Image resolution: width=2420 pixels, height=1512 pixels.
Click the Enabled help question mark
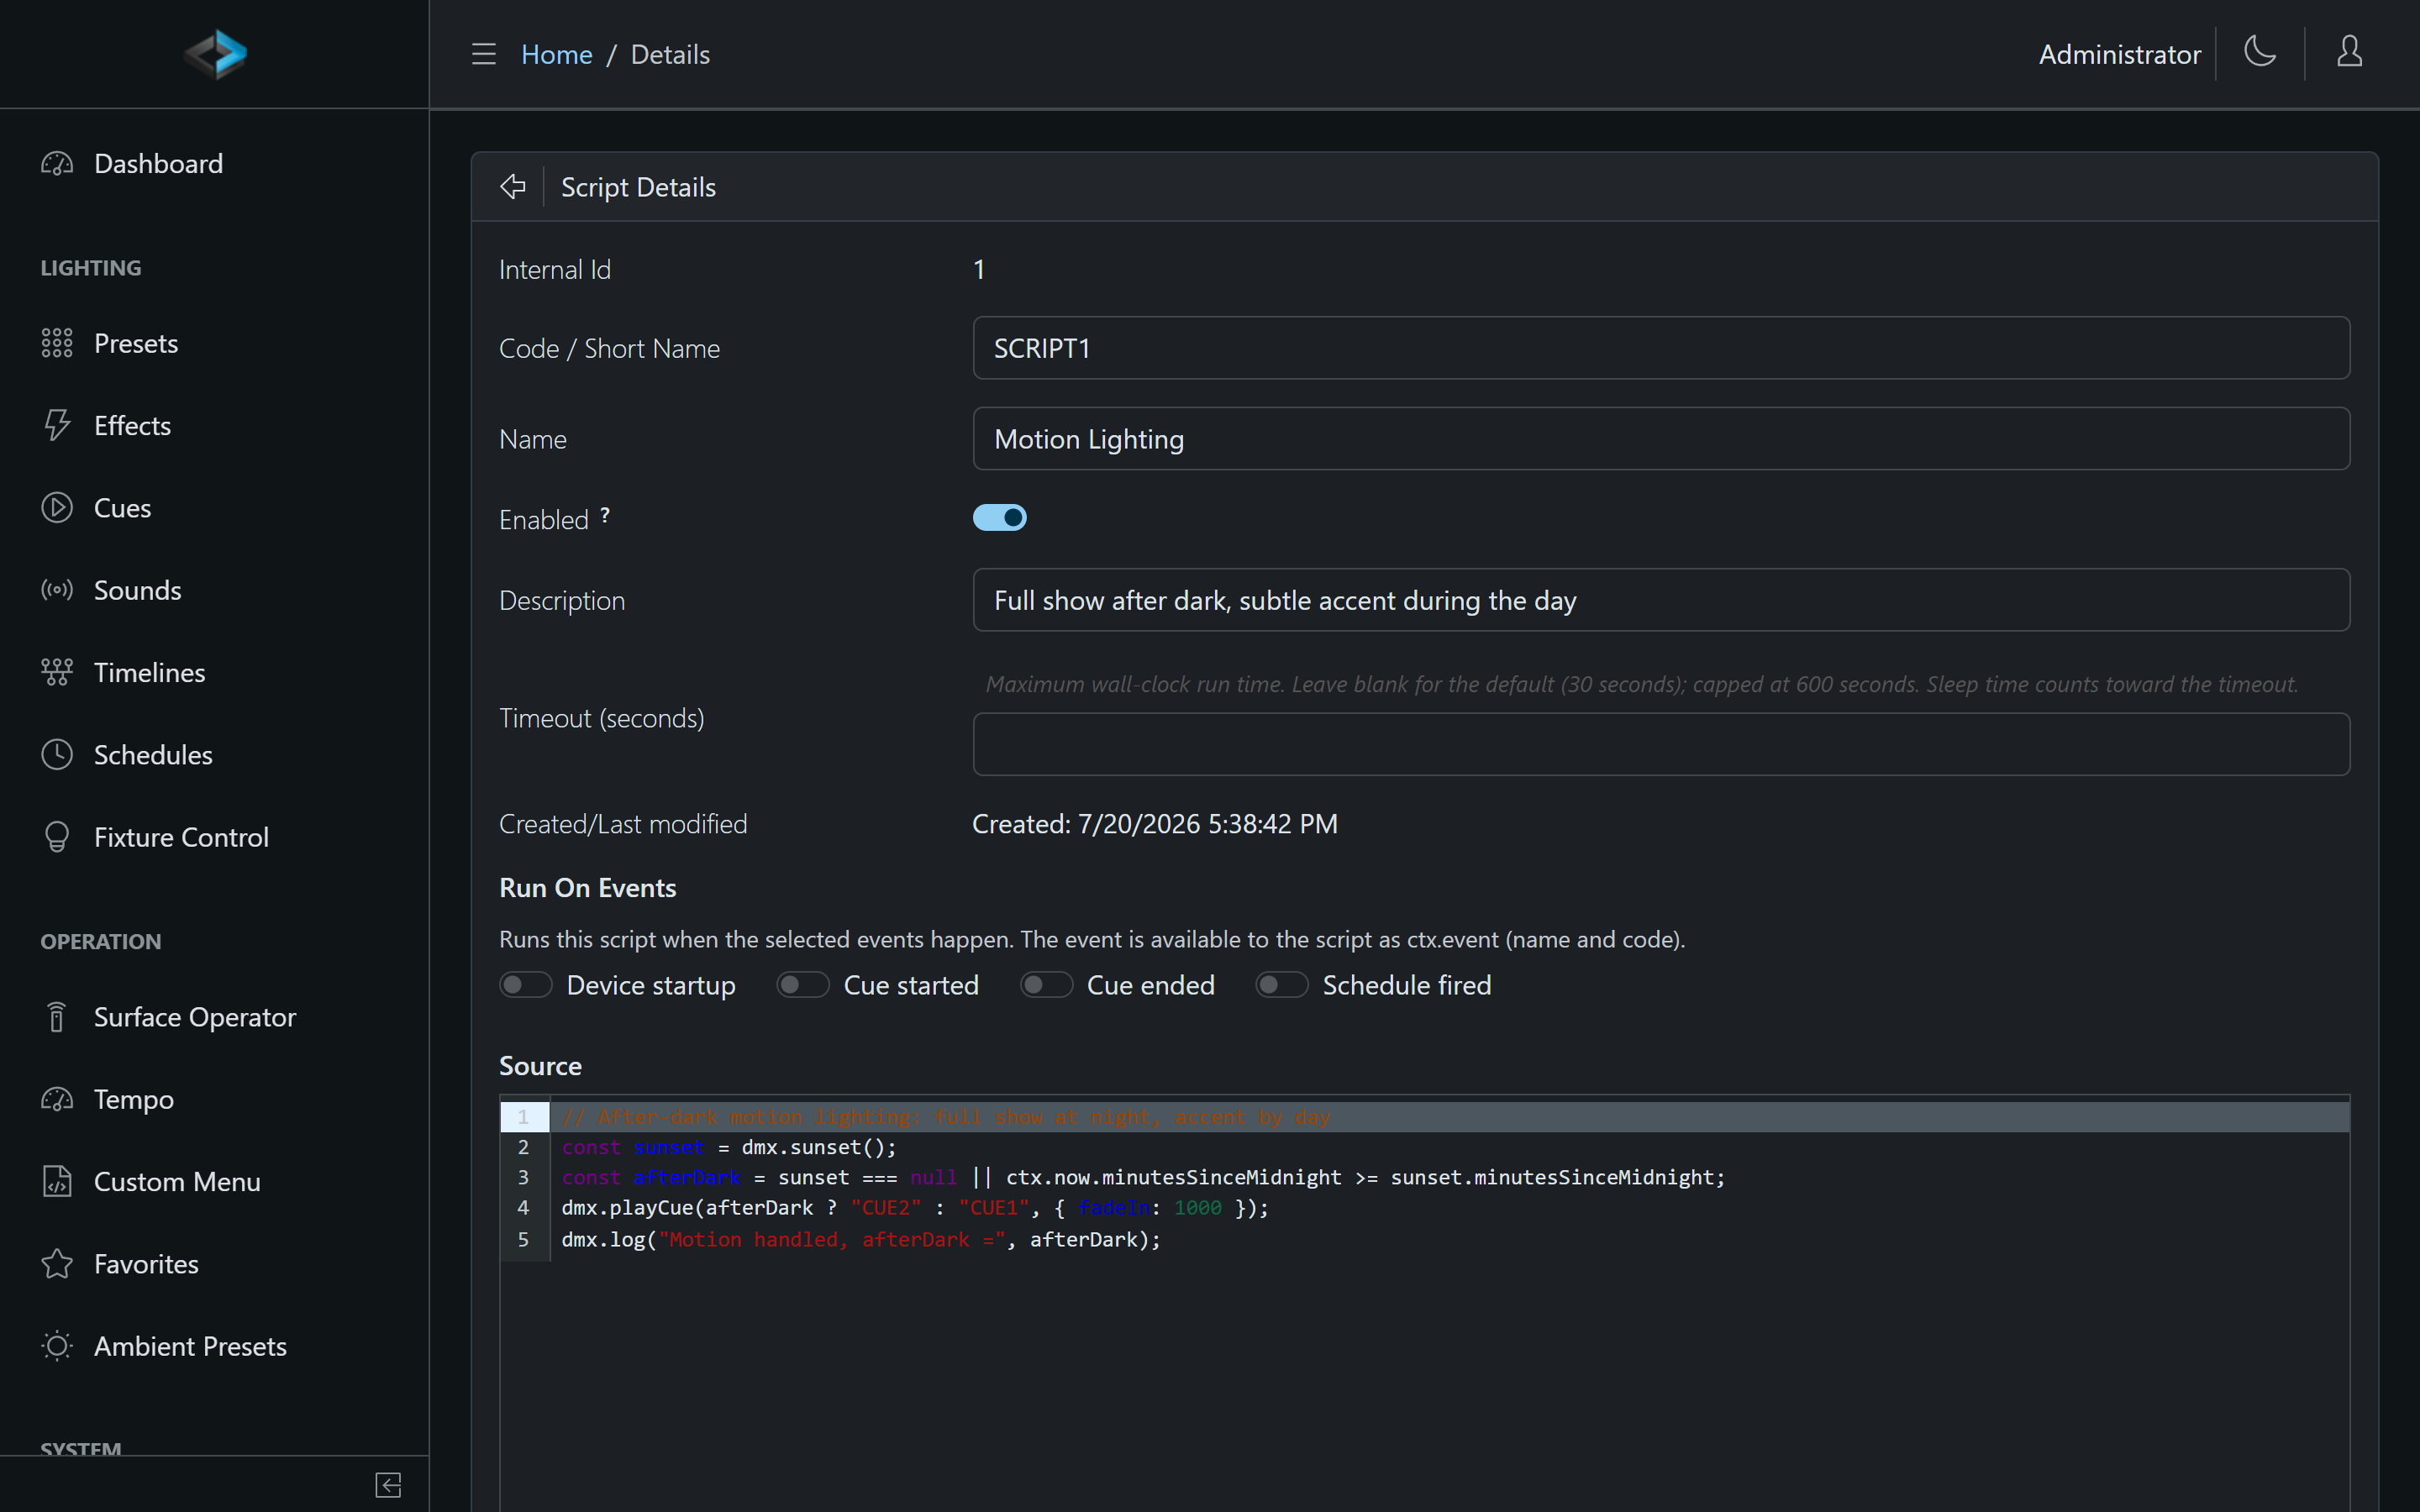(x=605, y=516)
